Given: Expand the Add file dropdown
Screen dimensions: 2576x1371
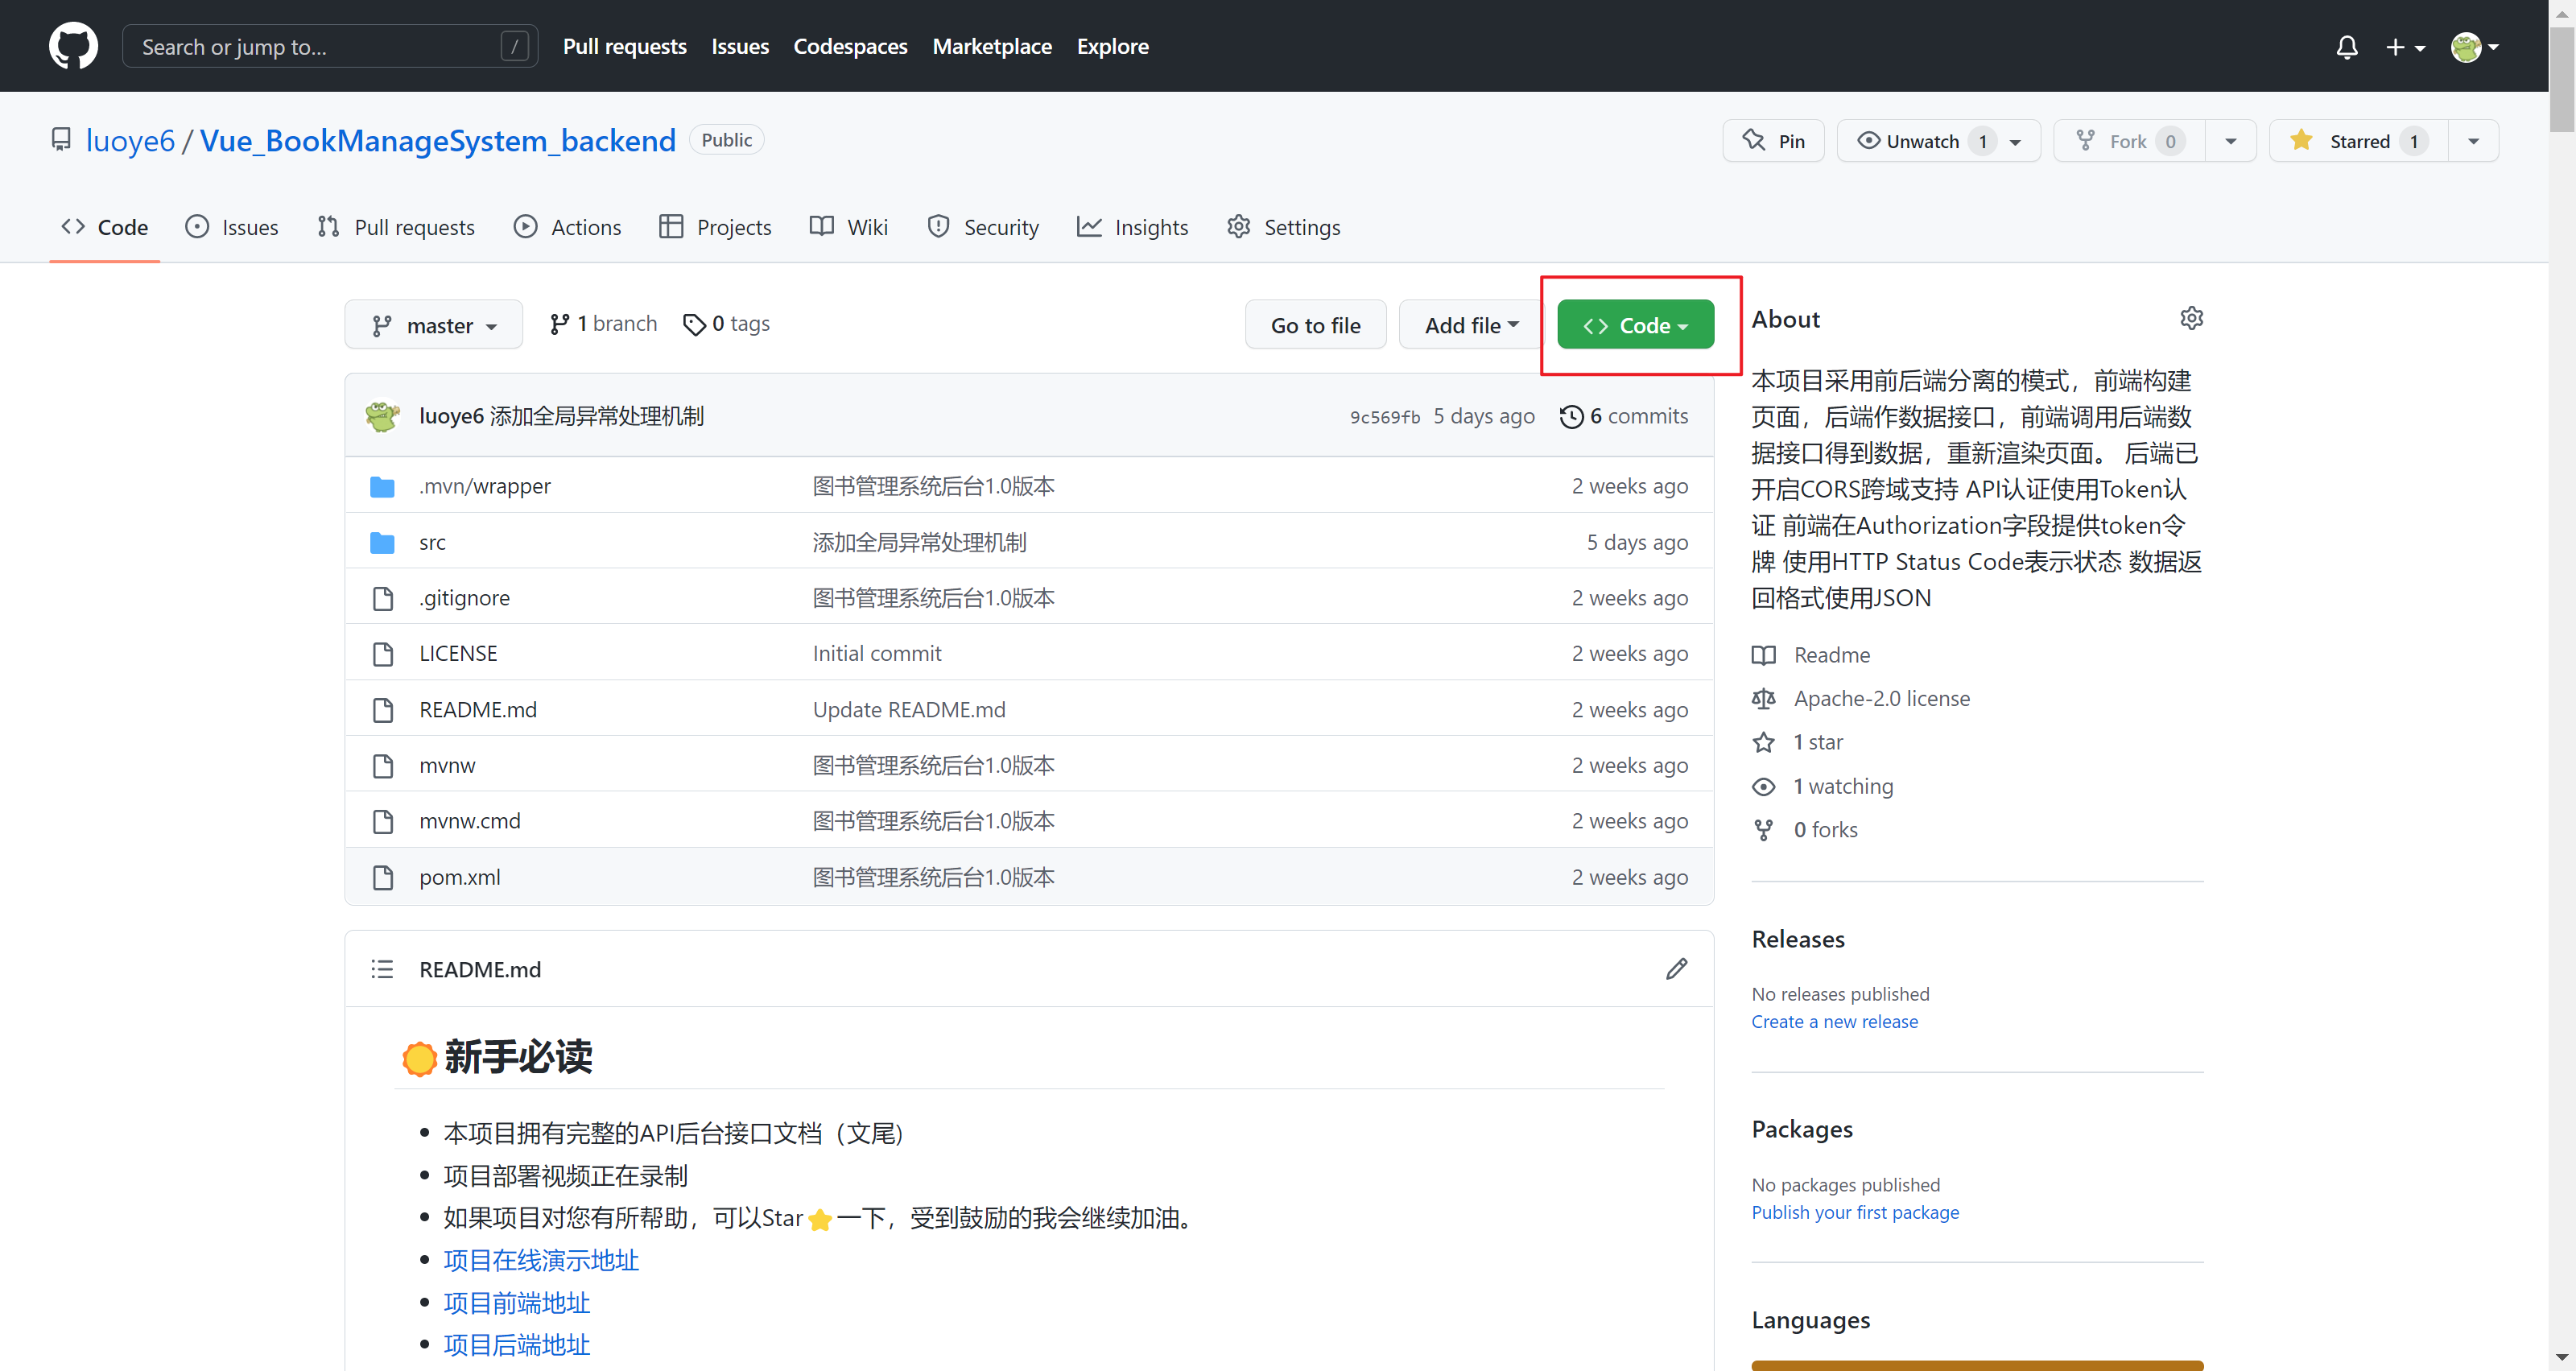Looking at the screenshot, I should pos(1471,325).
